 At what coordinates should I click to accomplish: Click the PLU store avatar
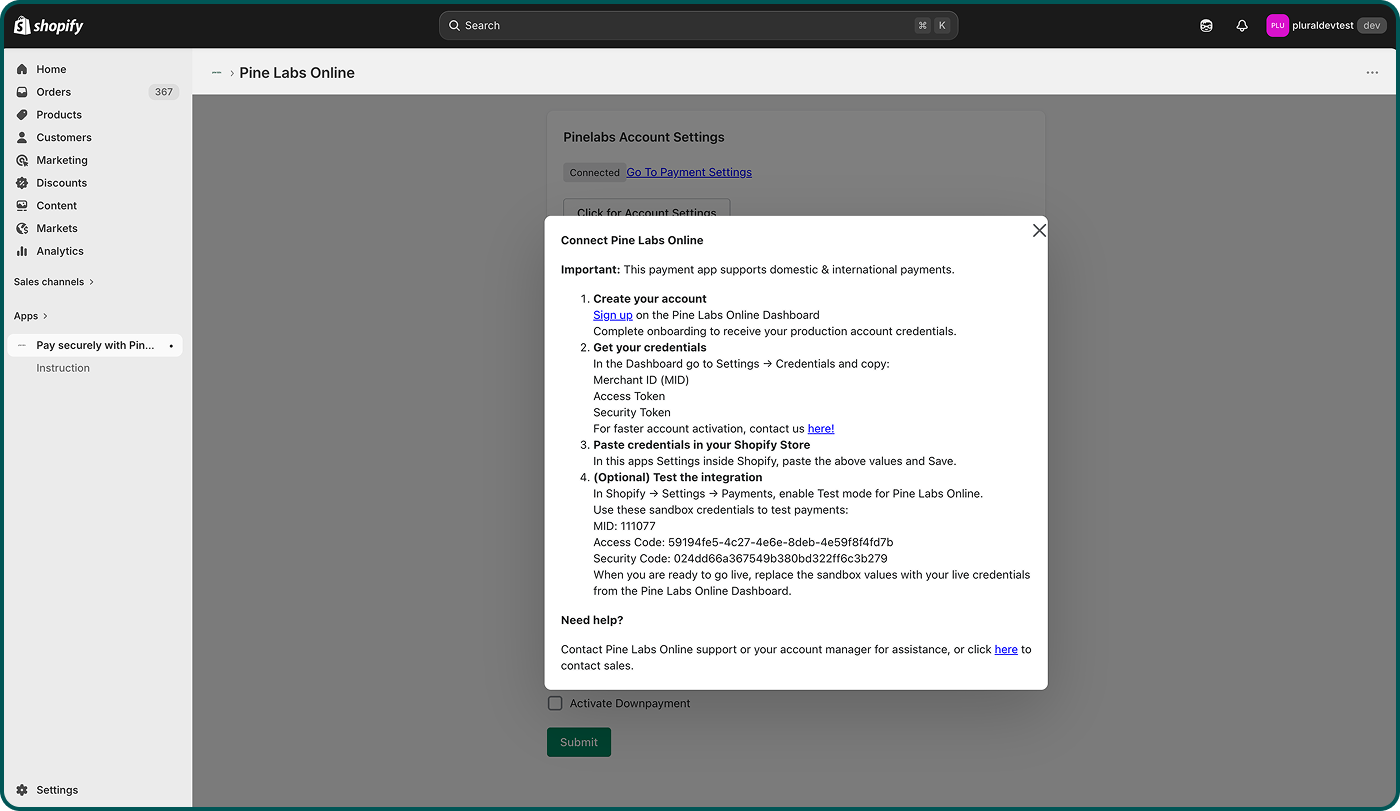1277,26
